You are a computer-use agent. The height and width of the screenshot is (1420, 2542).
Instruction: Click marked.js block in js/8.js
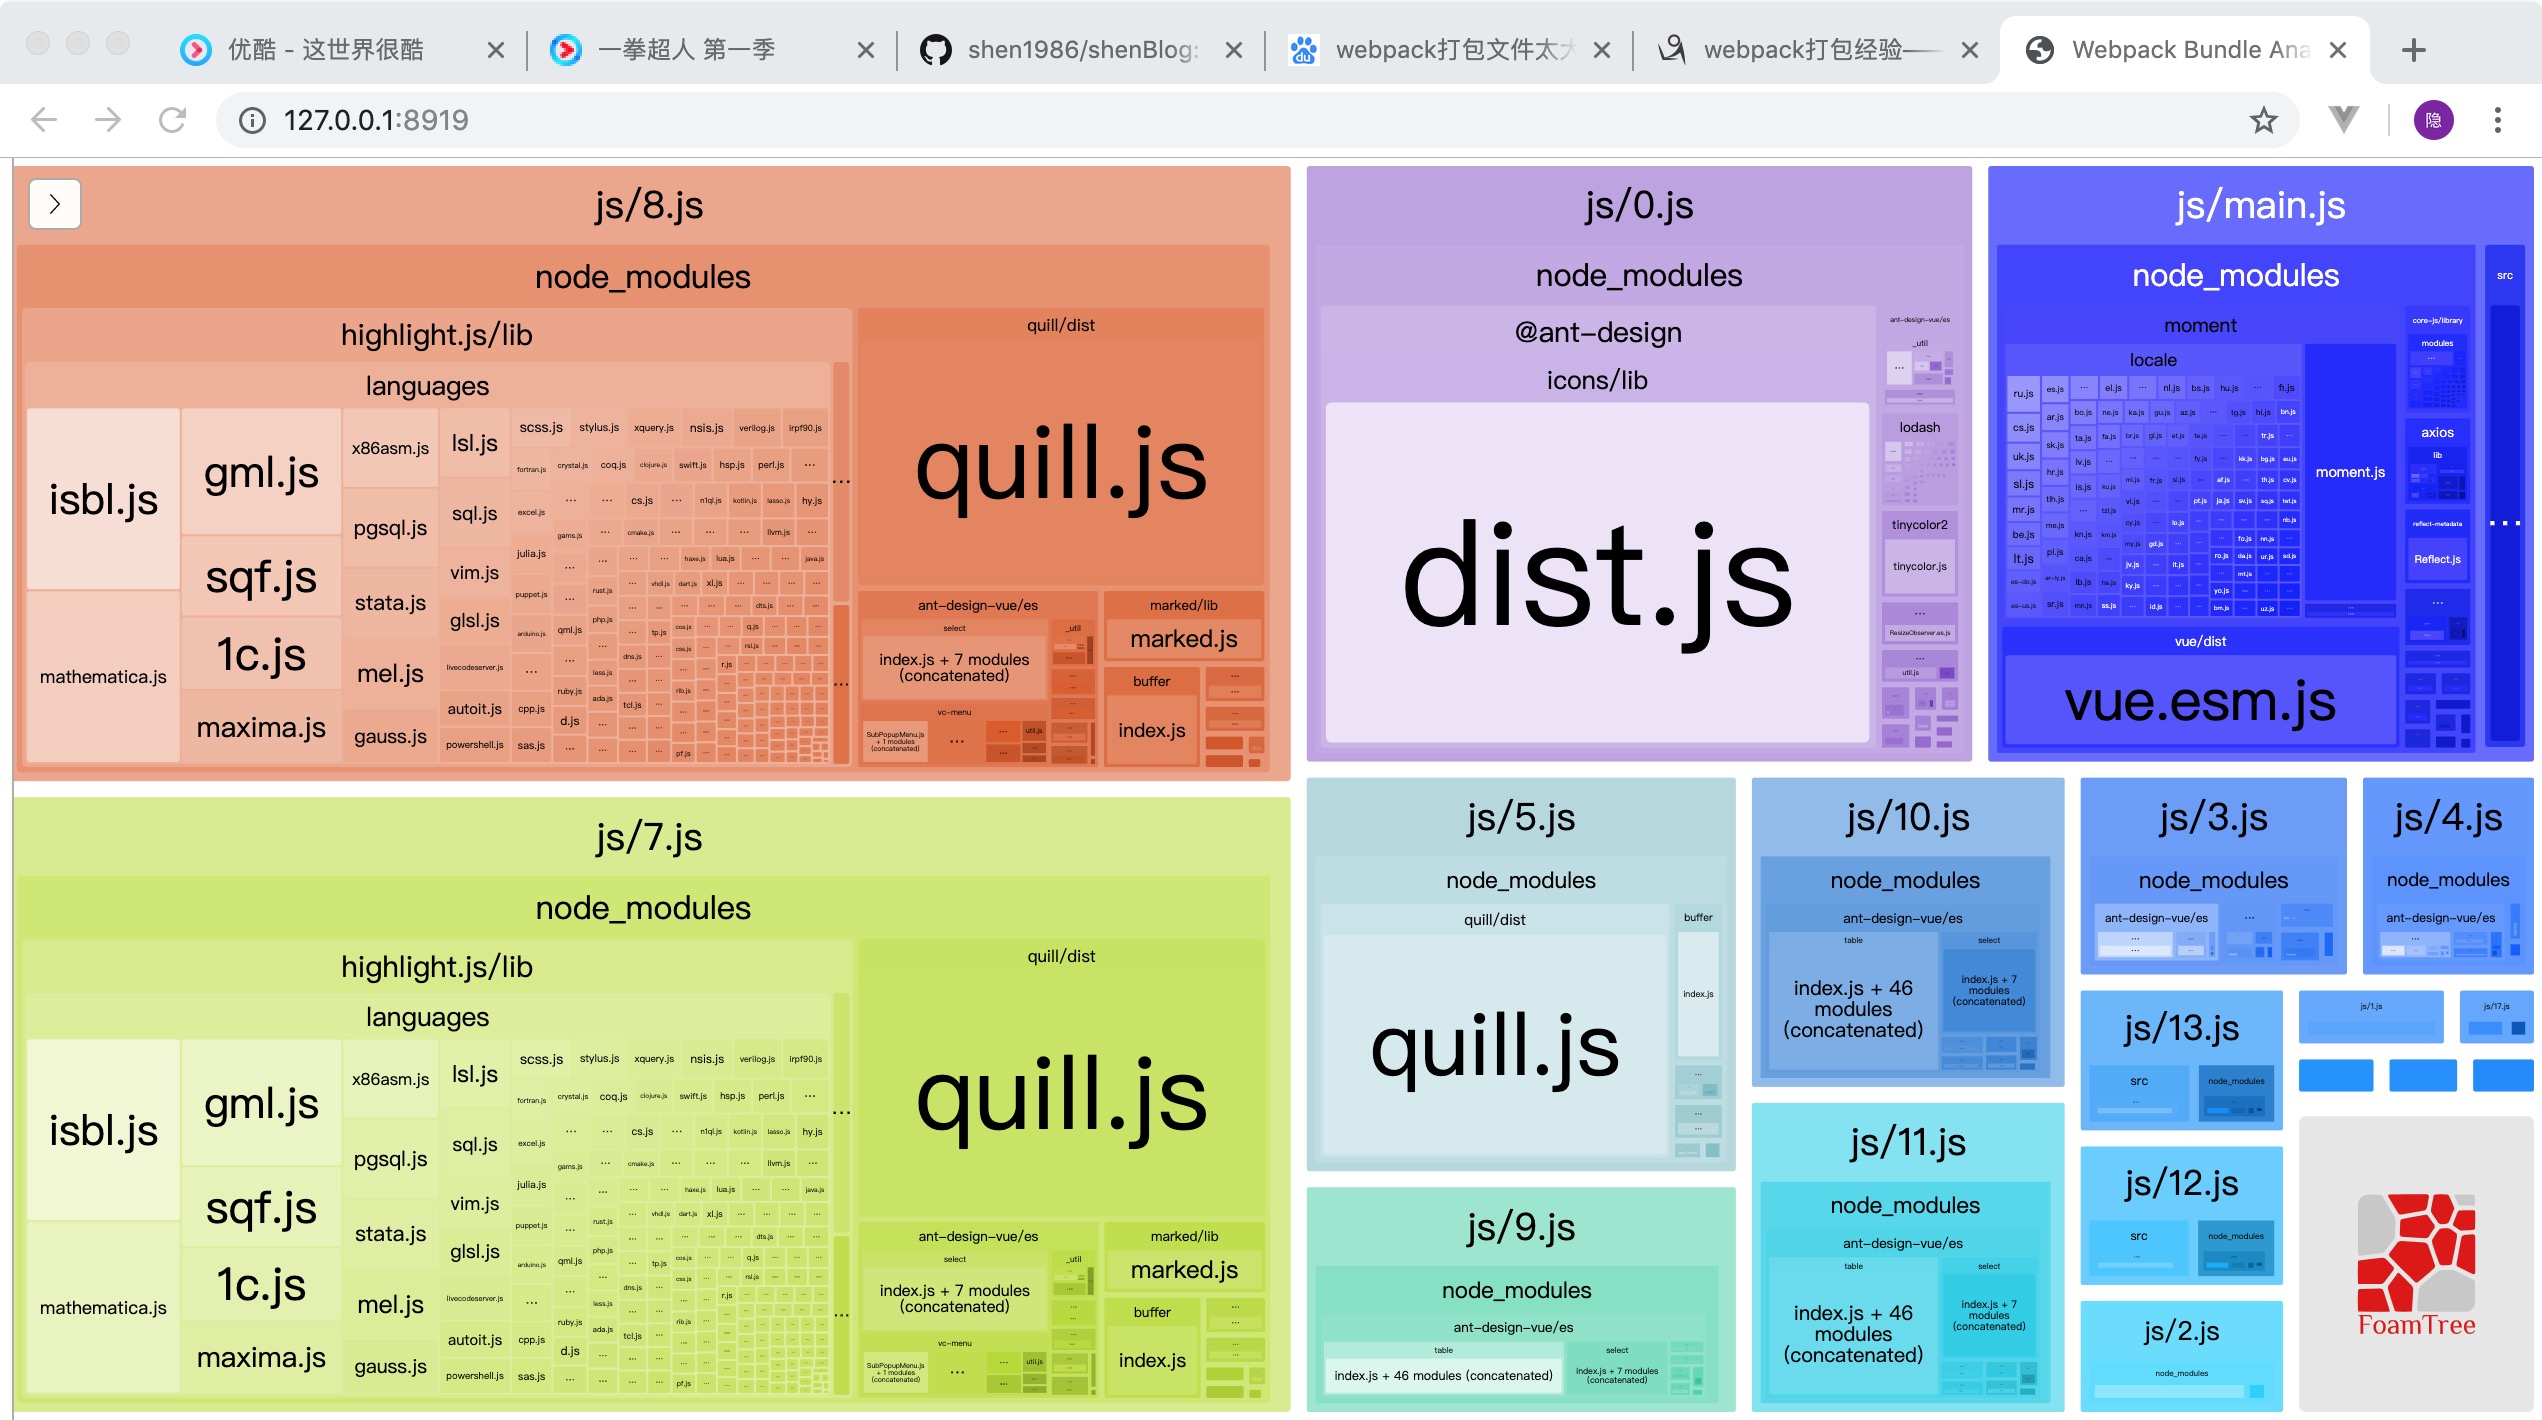(1184, 639)
